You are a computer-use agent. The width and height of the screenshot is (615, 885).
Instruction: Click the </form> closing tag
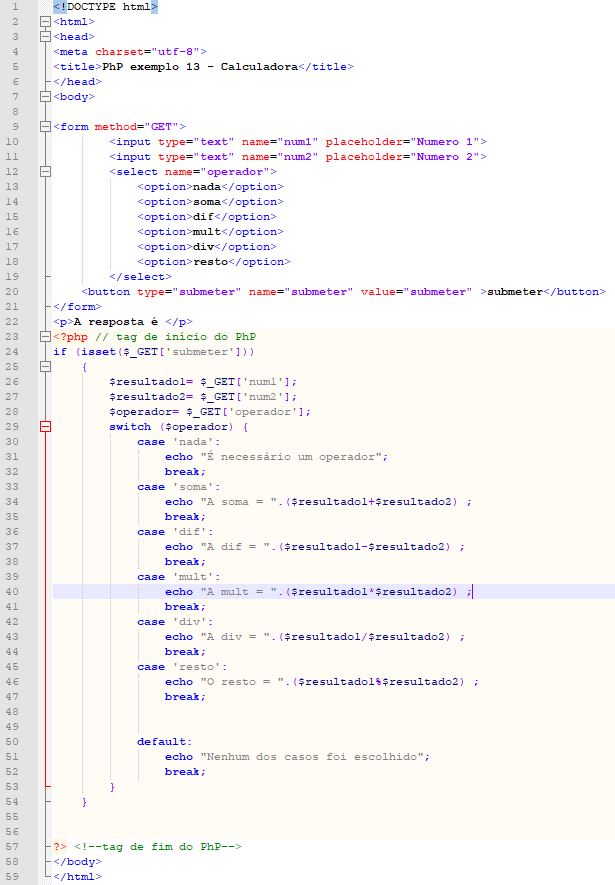coord(77,306)
